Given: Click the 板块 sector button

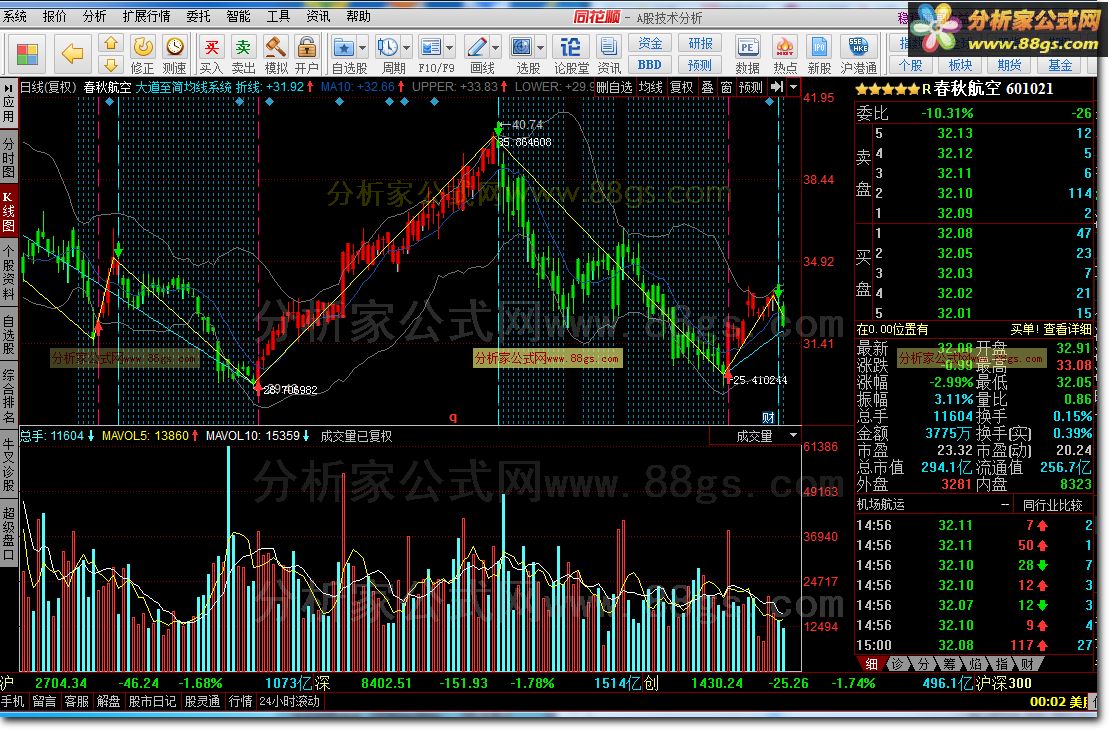Looking at the screenshot, I should (x=961, y=65).
